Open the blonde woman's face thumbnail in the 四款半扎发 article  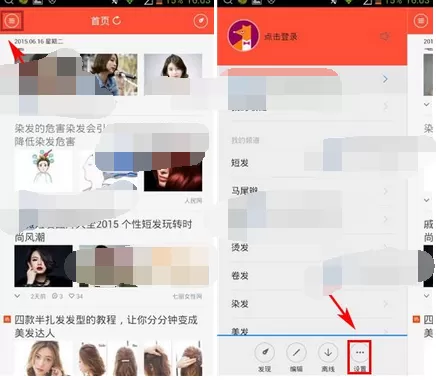point(43,358)
